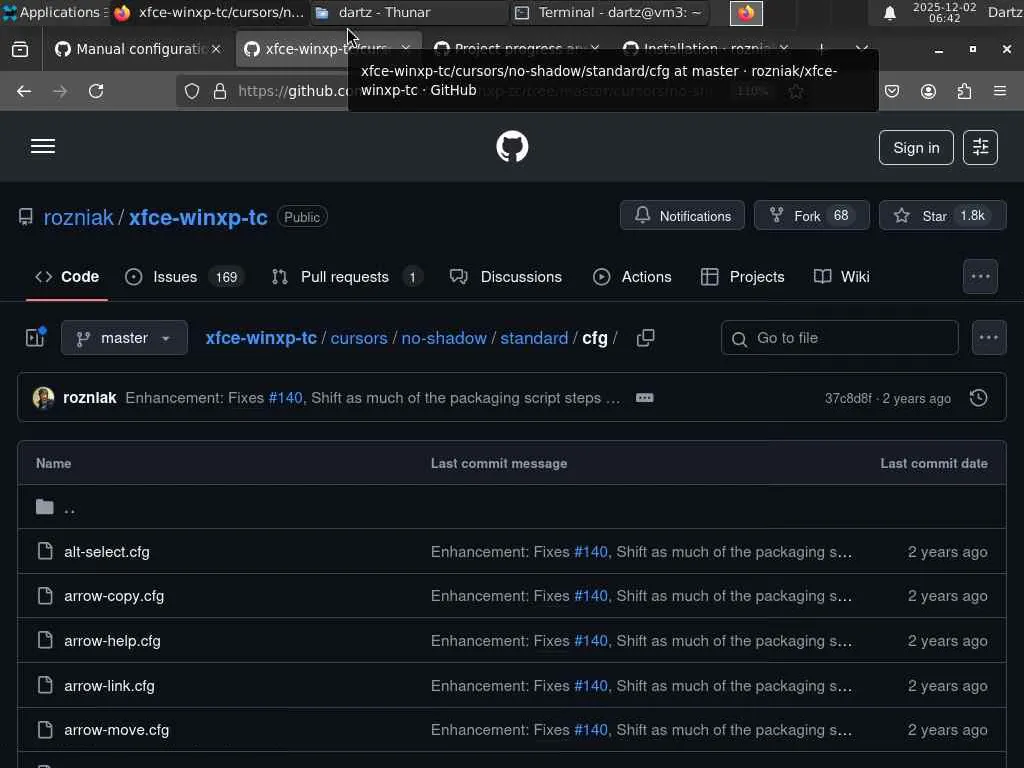Viewport: 1024px width, 768px height.
Task: Open the Discussions tab
Action: pos(505,277)
